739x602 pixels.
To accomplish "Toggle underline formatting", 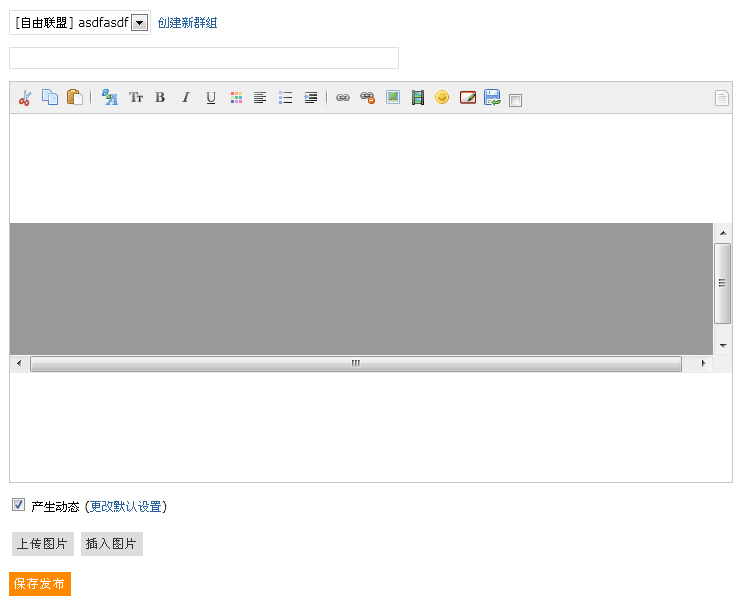I will (x=211, y=98).
